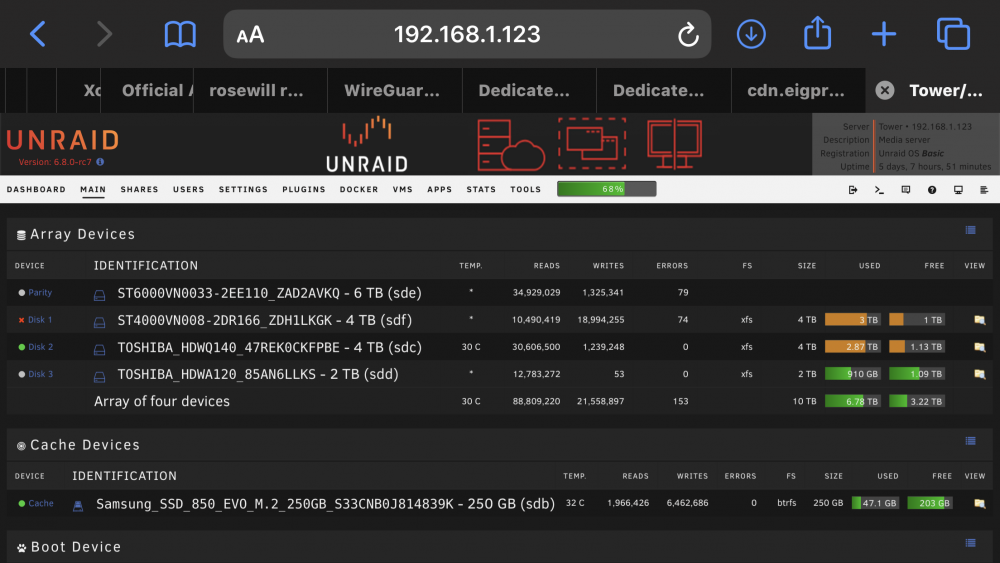Image resolution: width=1000 pixels, height=563 pixels.
Task: Browse Disk 3 with view folder icon
Action: pos(980,374)
